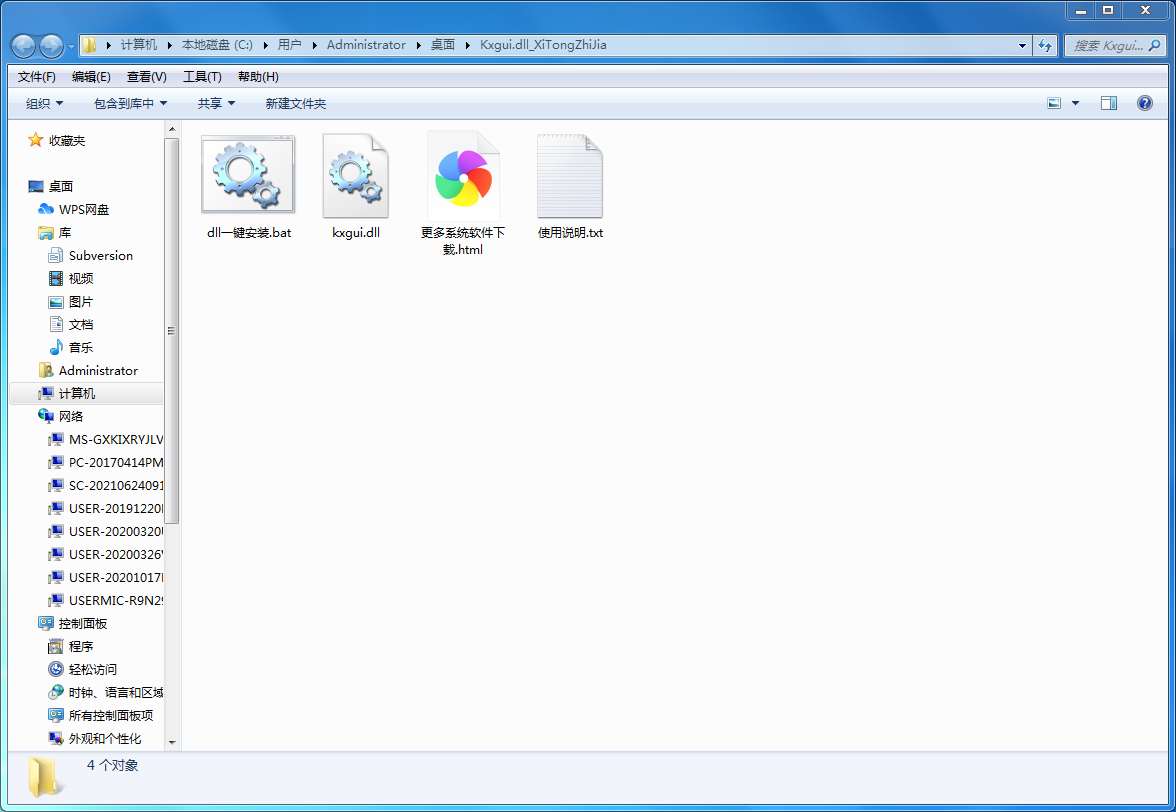This screenshot has width=1176, height=812.
Task: Open the 组织 dropdown menu
Action: pyautogui.click(x=44, y=103)
